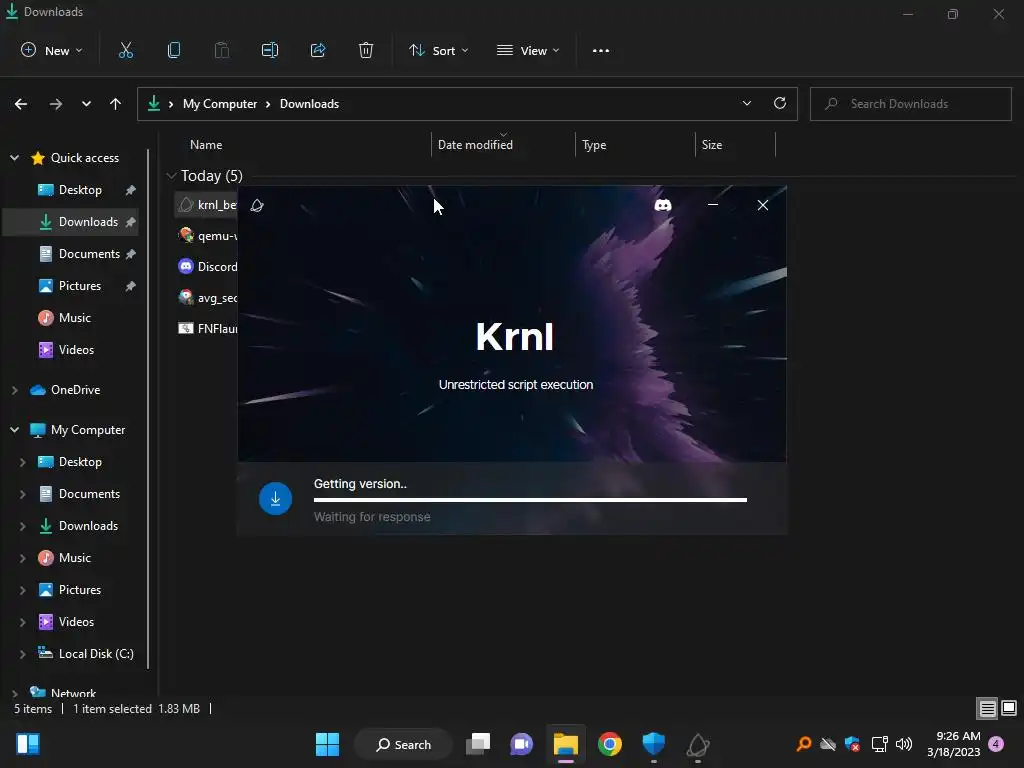Select the krnl_be file
This screenshot has width=1024, height=768.
point(207,205)
